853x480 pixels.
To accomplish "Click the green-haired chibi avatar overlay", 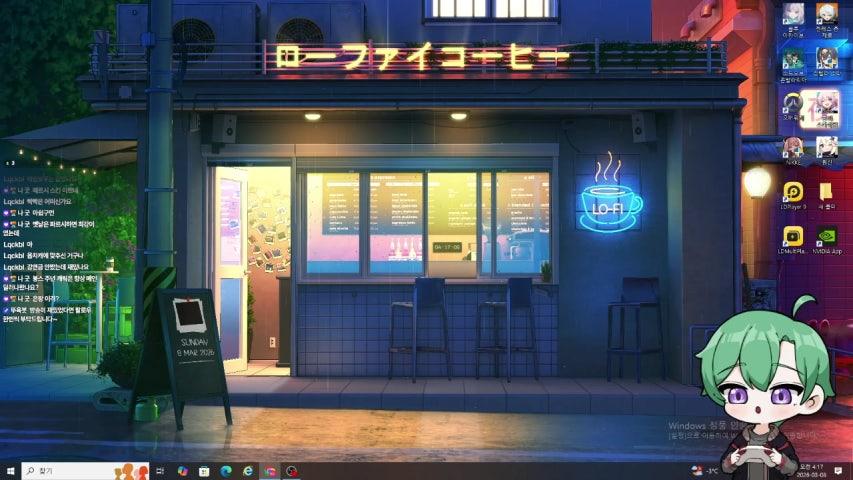I will point(764,389).
